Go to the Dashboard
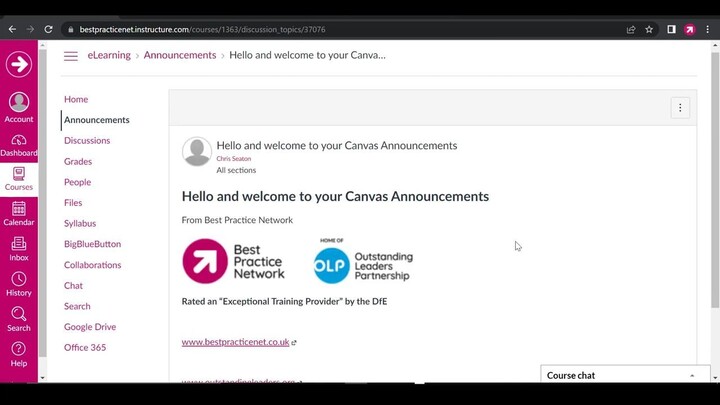720x405 pixels. [x=19, y=146]
